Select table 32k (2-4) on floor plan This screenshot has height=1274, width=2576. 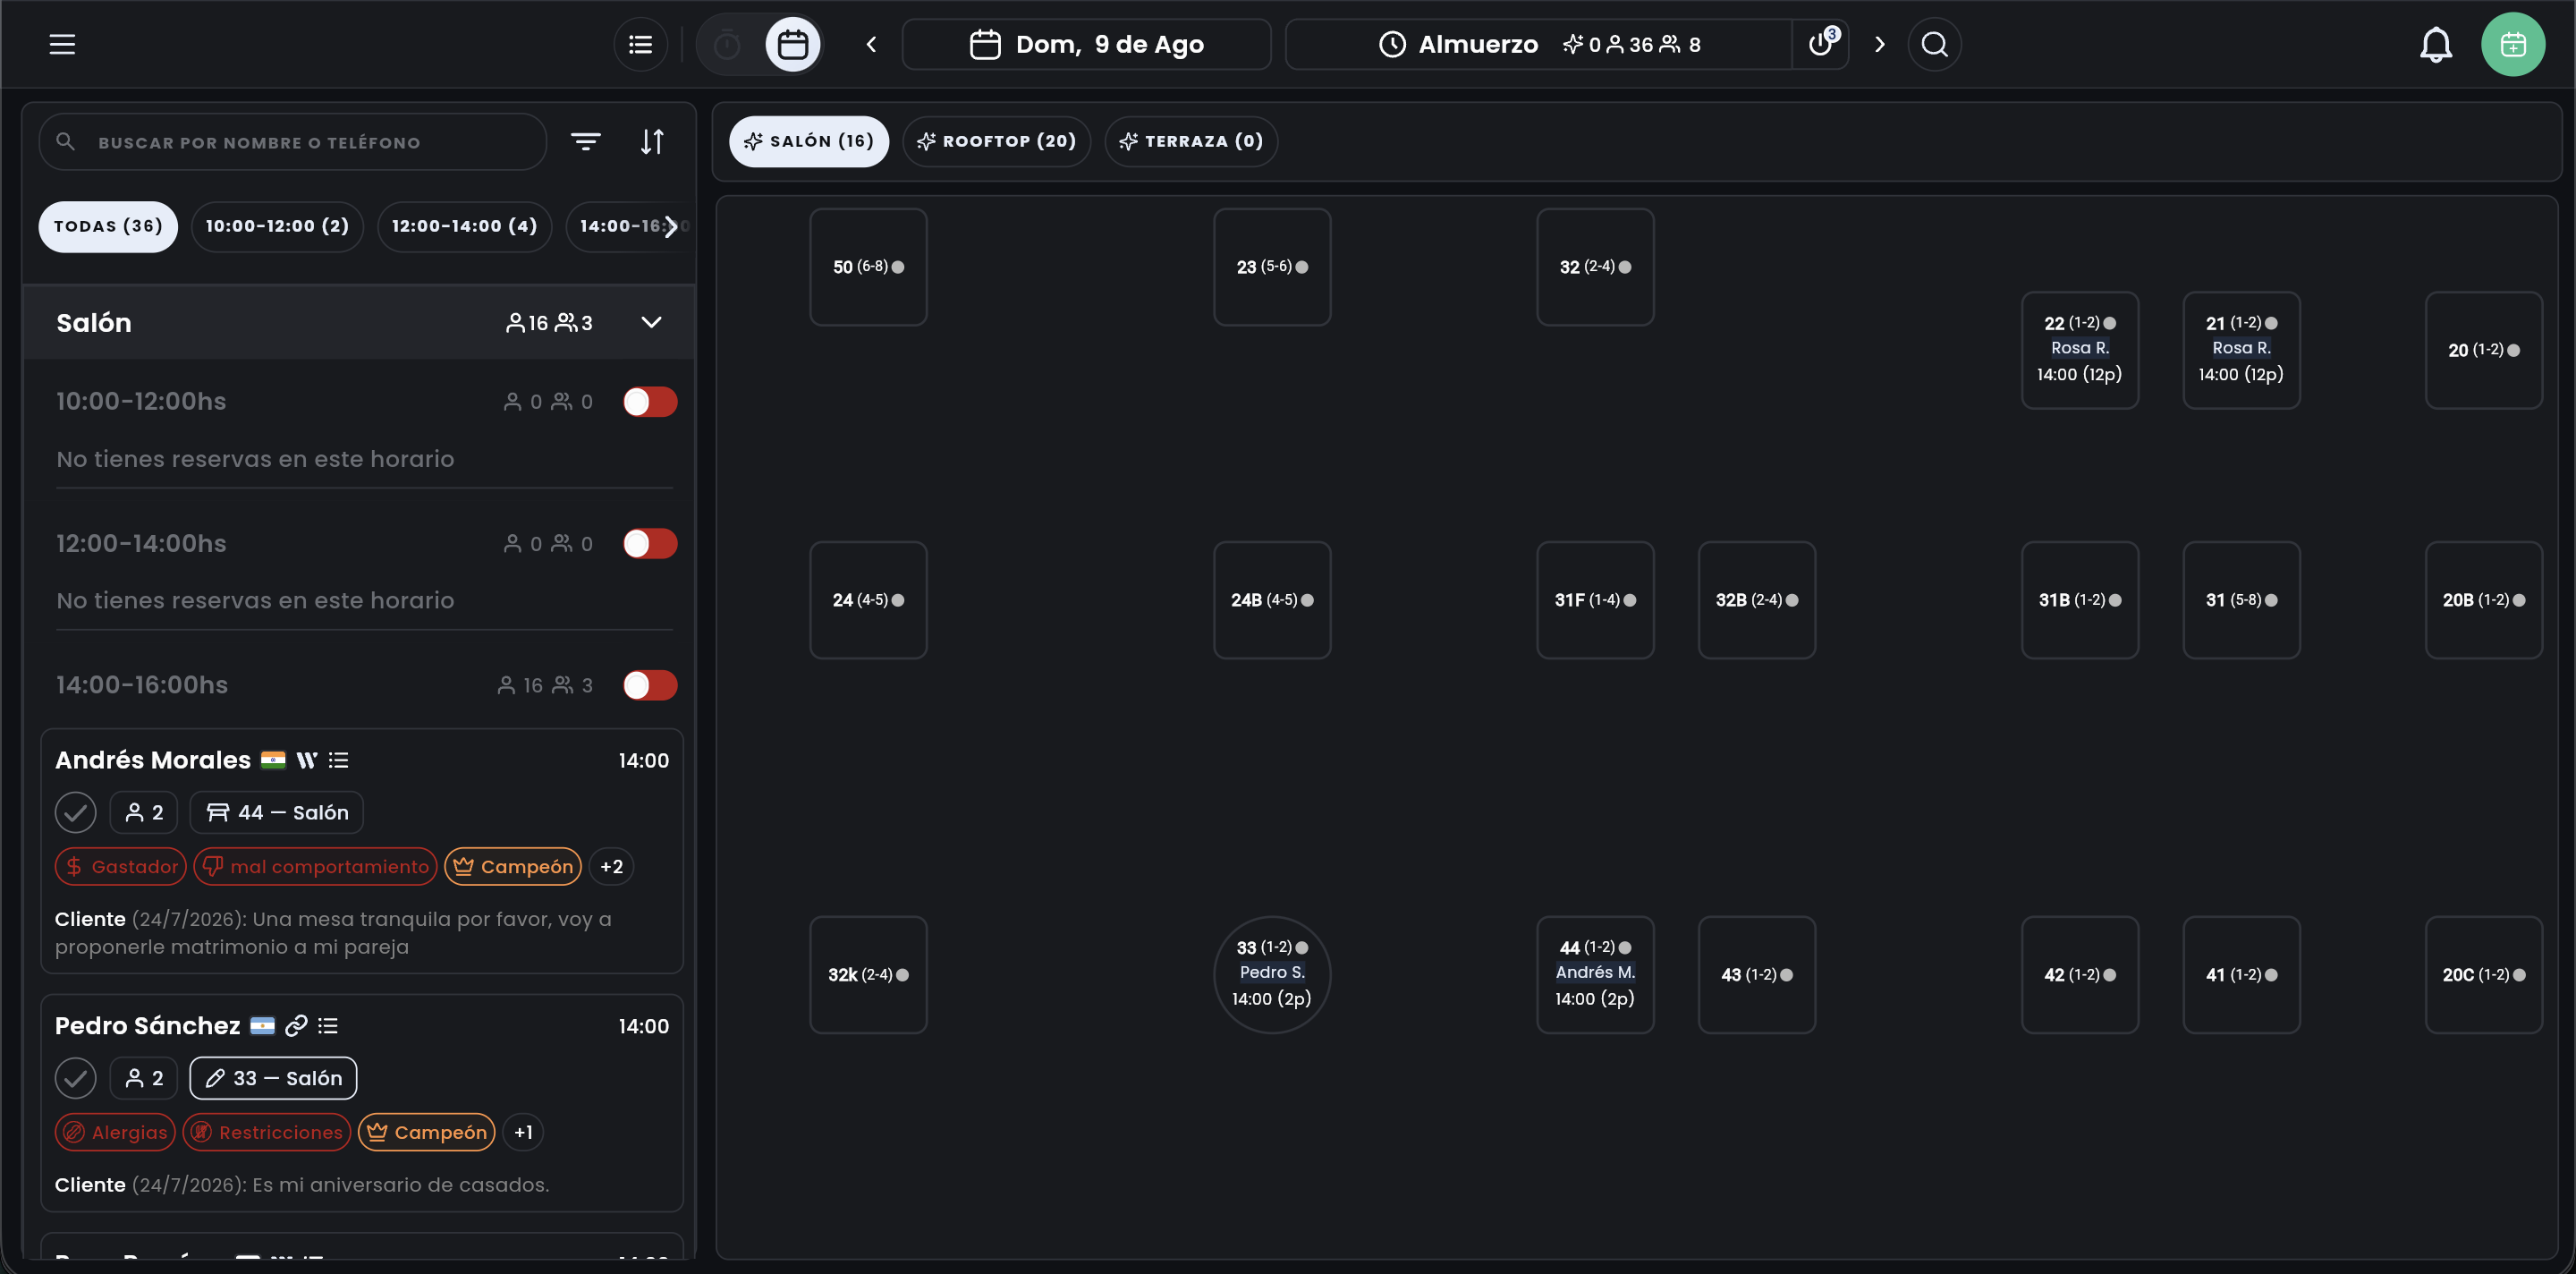coord(868,975)
